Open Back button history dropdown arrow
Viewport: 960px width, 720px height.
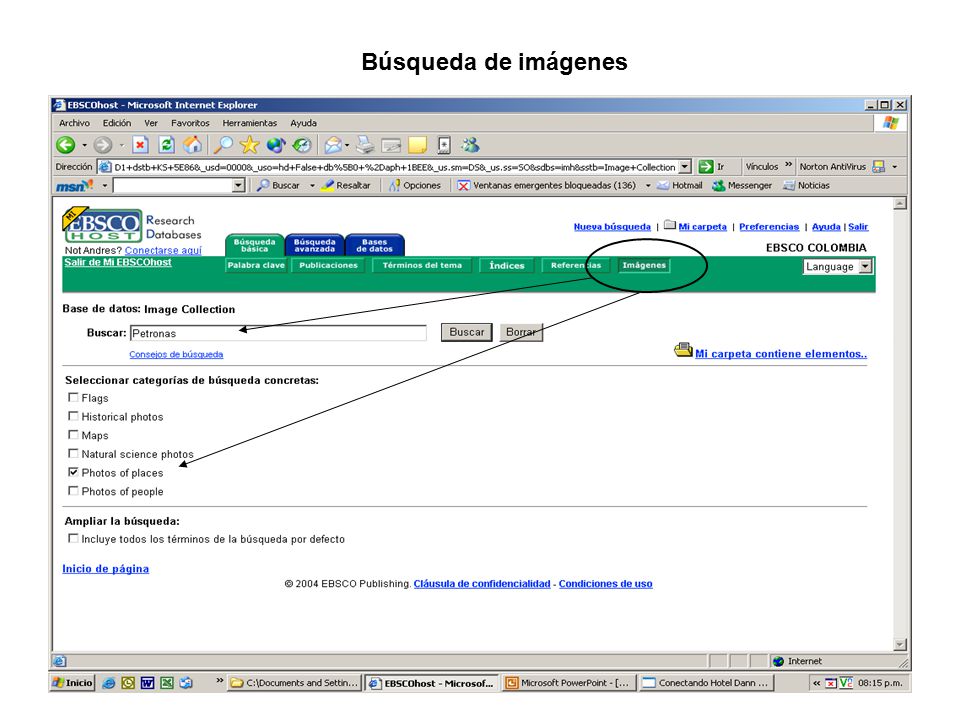point(84,146)
